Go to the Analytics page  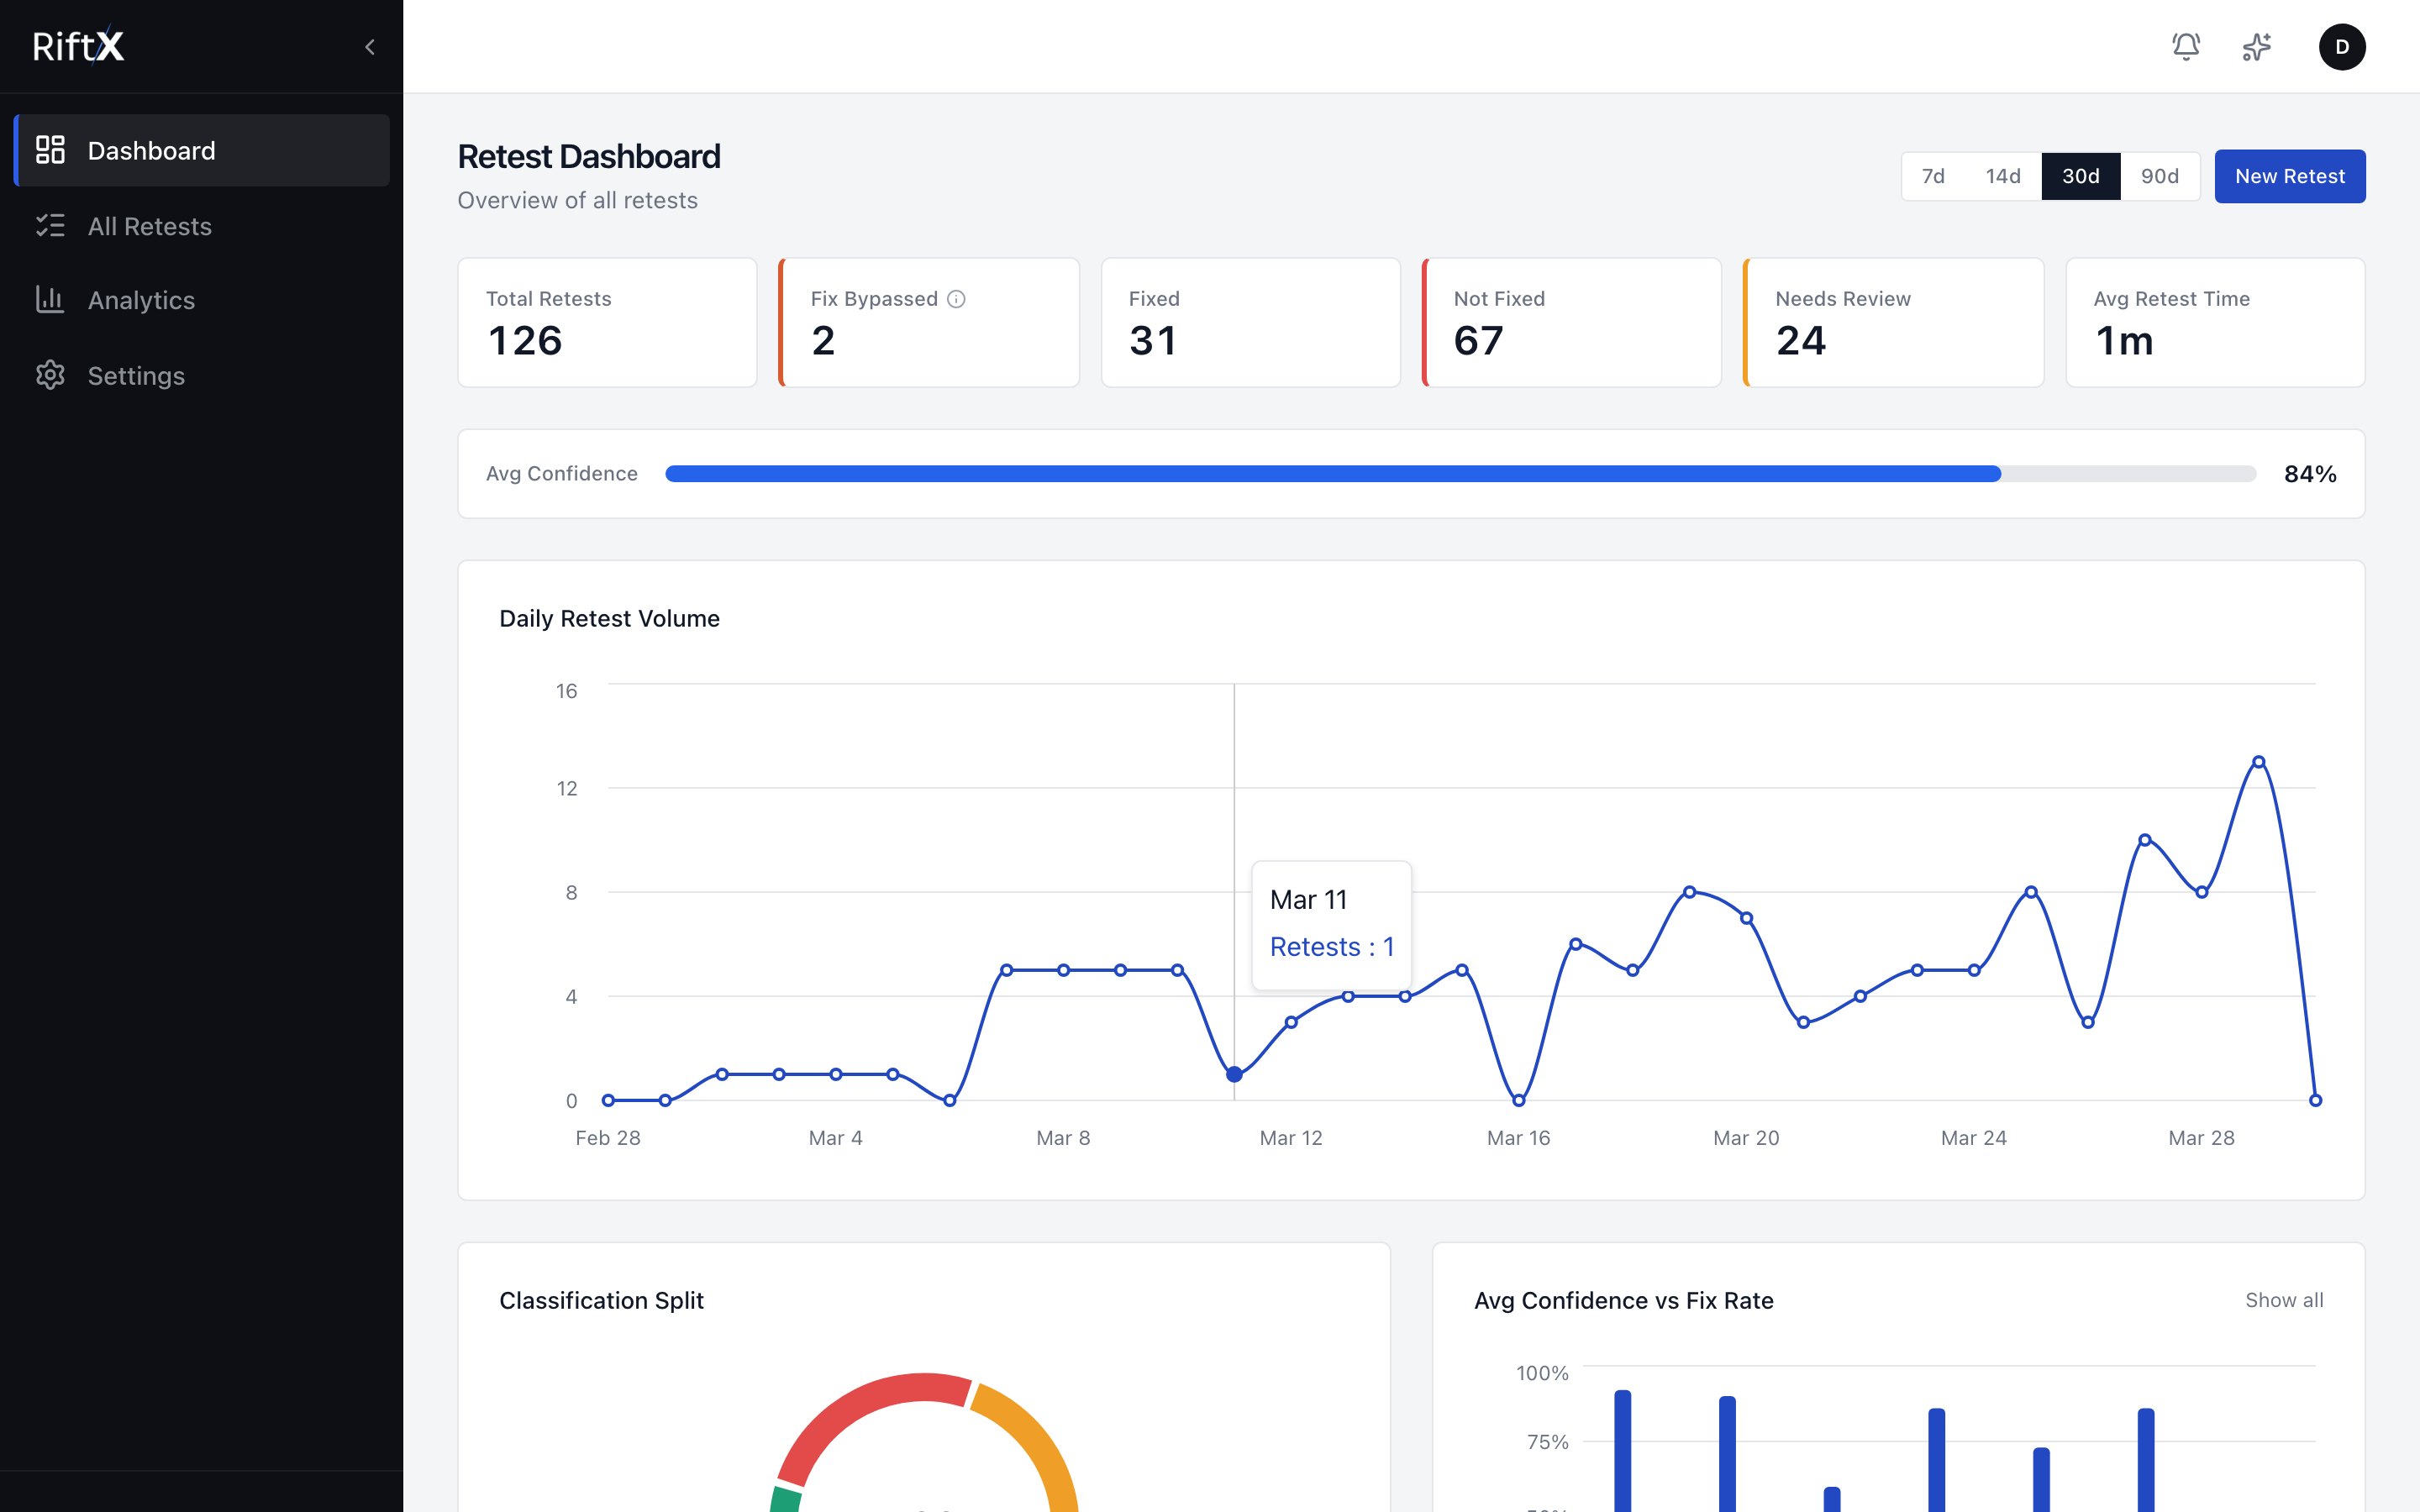[141, 300]
